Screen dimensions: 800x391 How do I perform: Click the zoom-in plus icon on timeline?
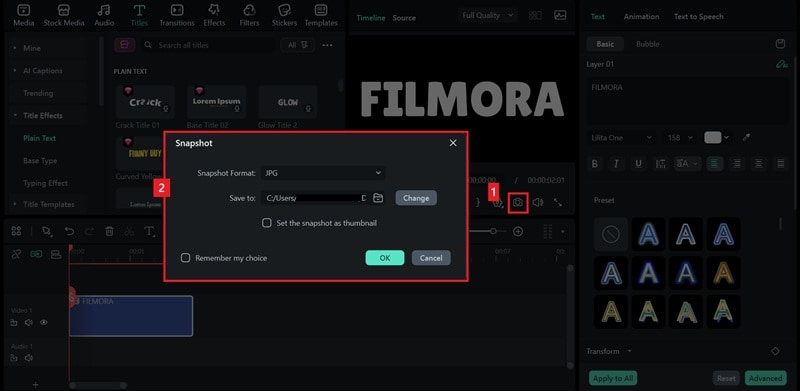(518, 232)
